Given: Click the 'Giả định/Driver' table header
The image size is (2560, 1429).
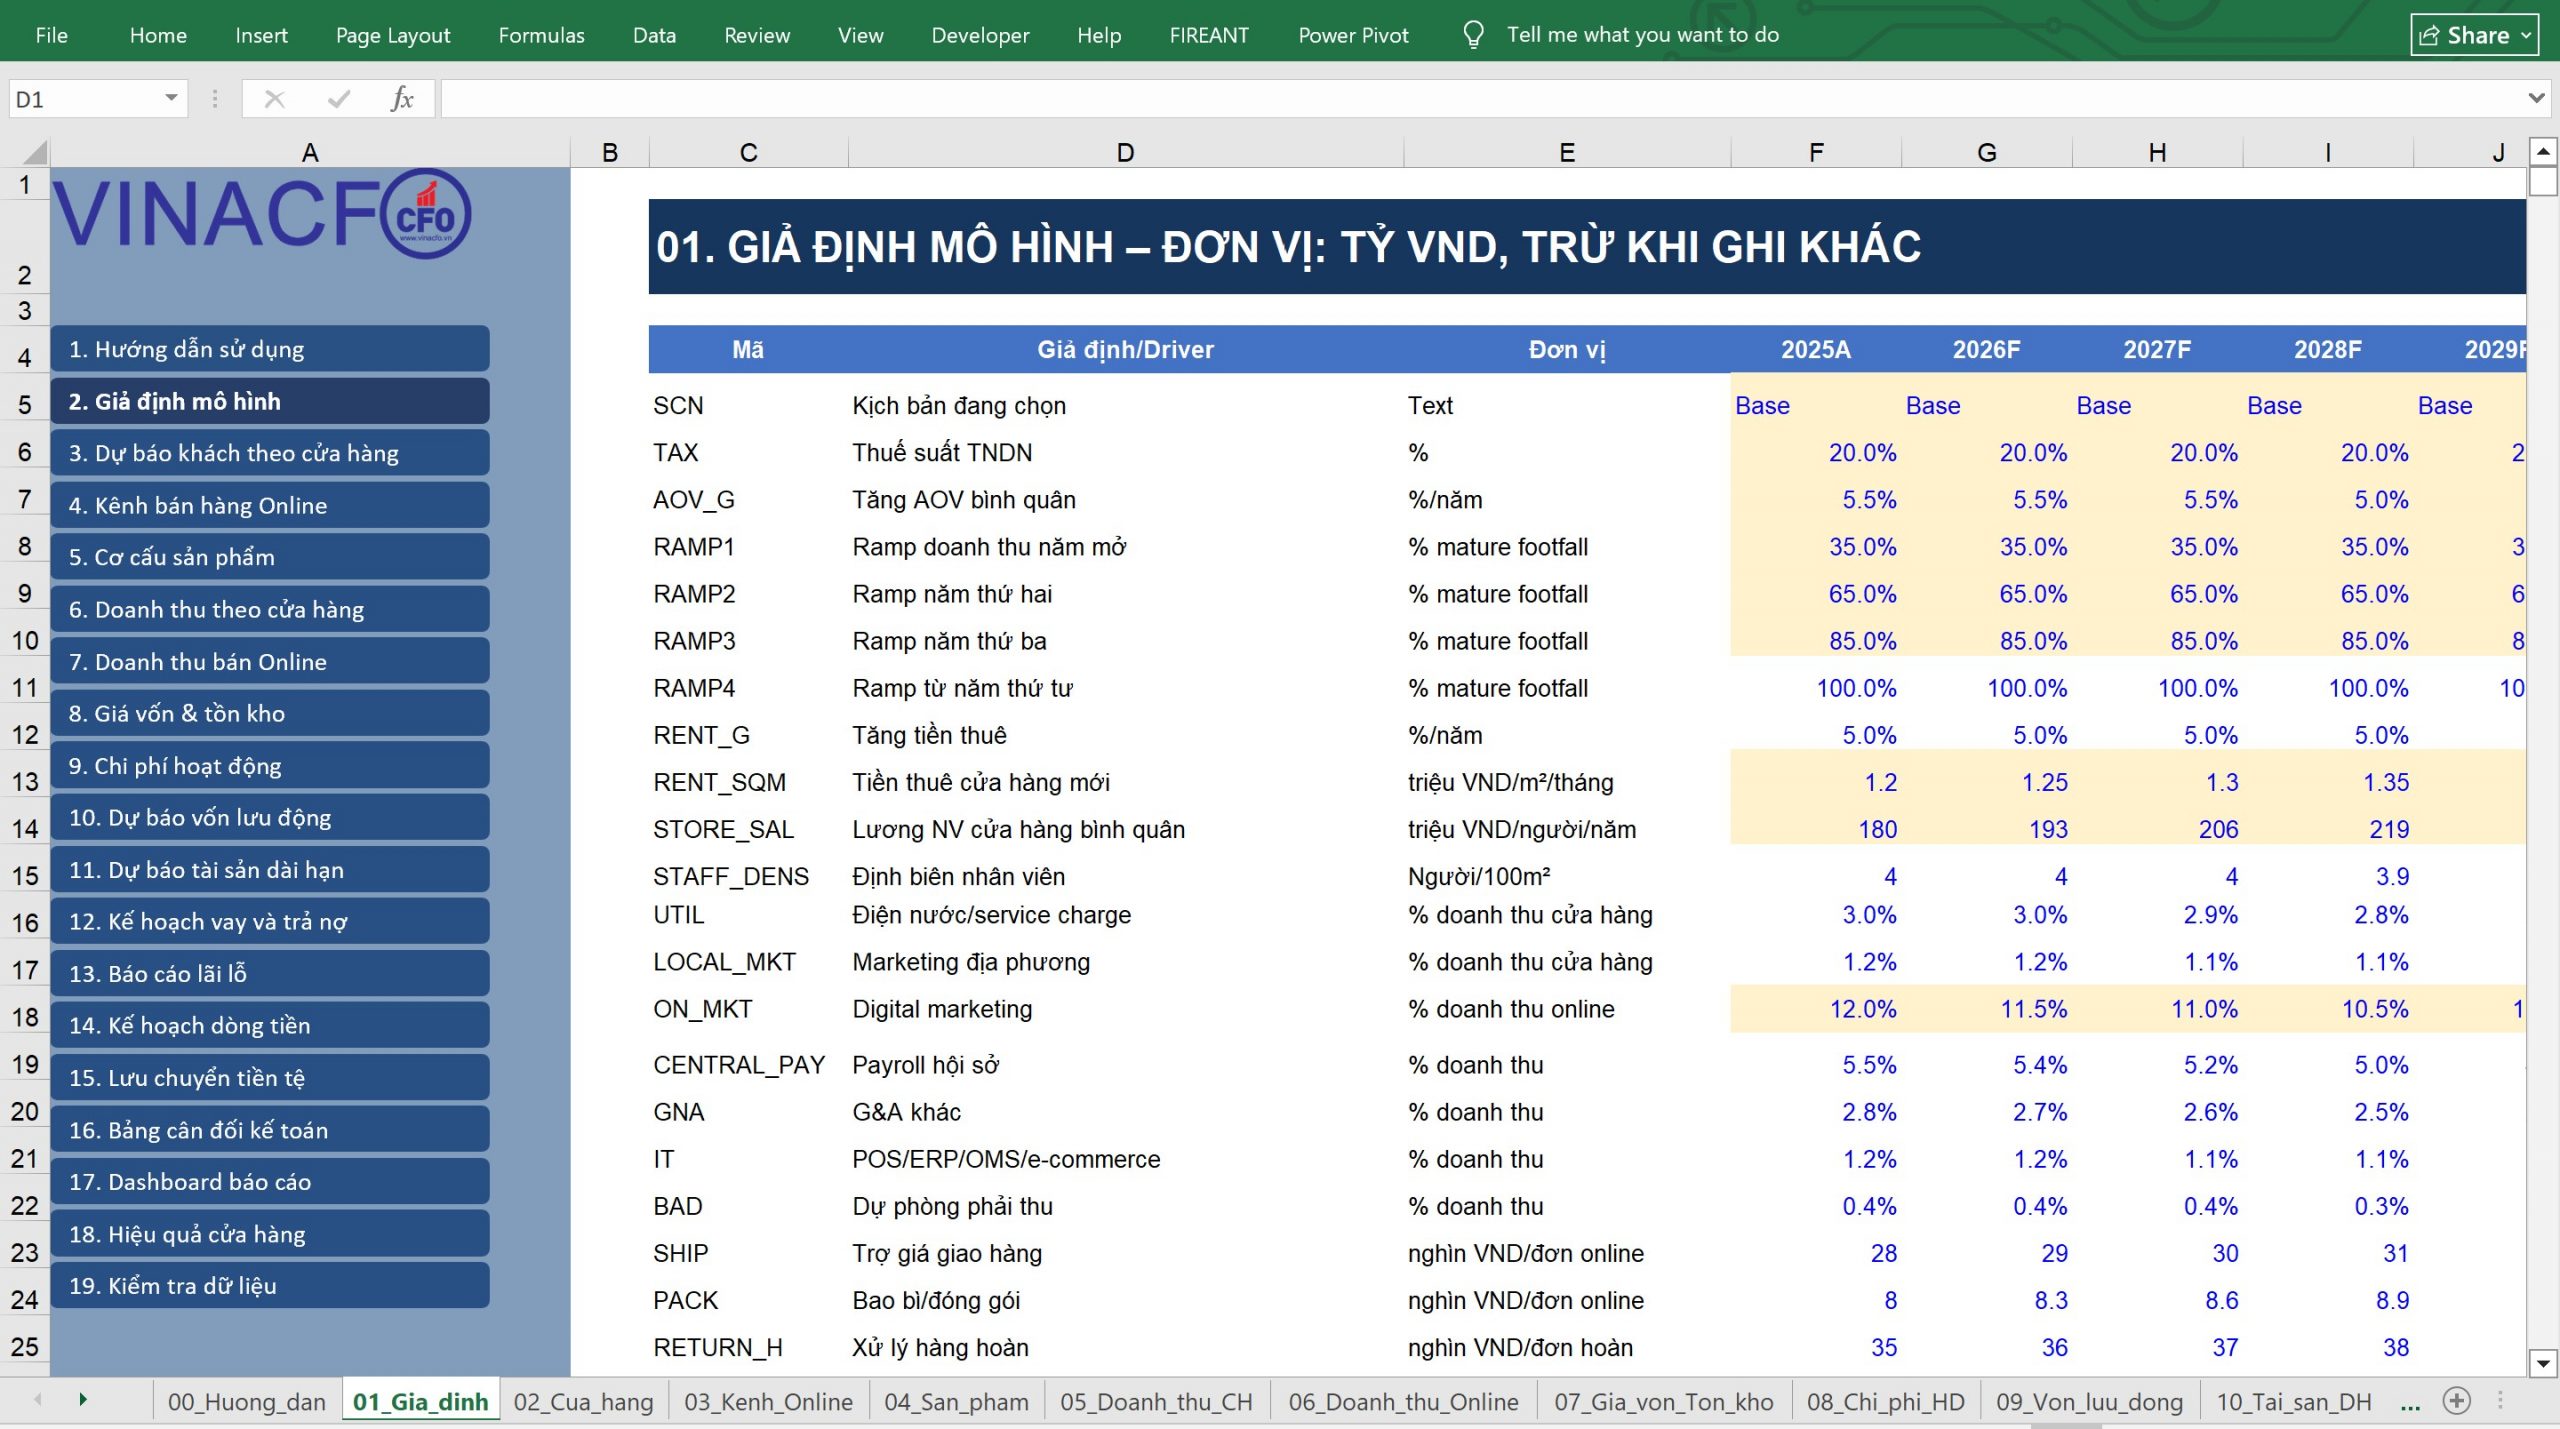Looking at the screenshot, I should click(1125, 349).
